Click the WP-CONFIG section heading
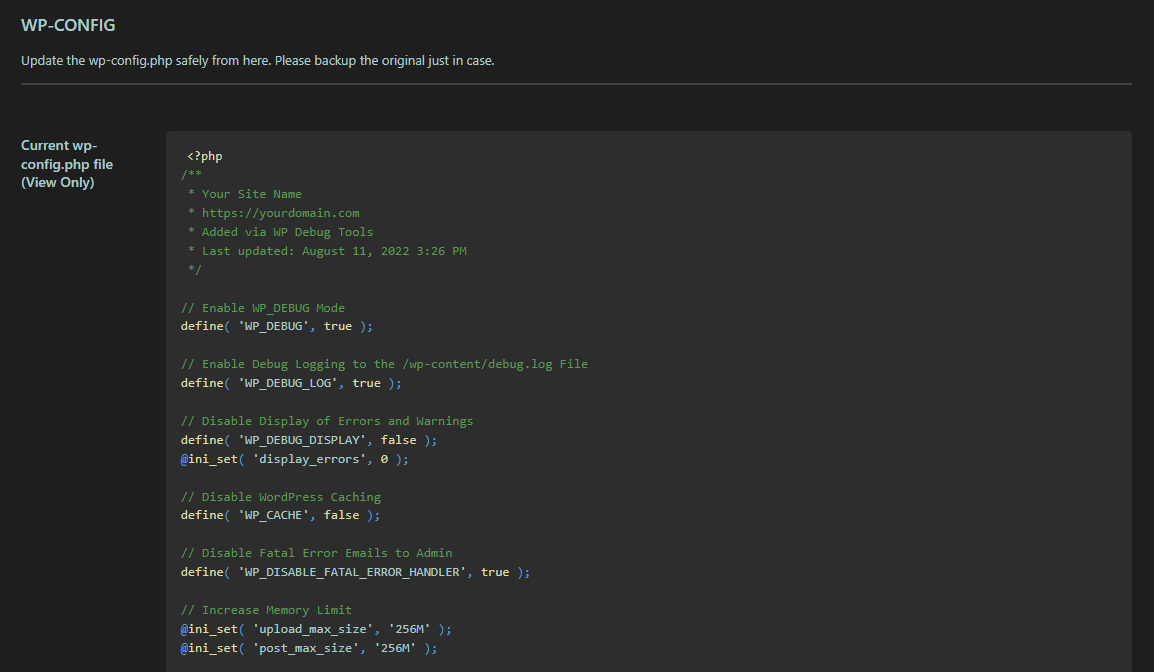 click(x=68, y=25)
